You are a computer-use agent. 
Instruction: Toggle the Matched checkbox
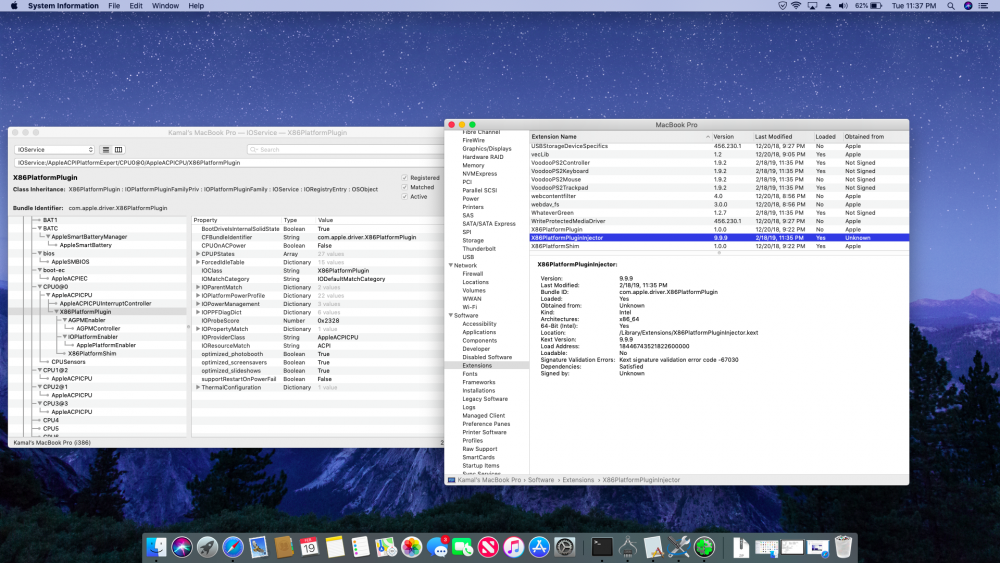coord(404,187)
